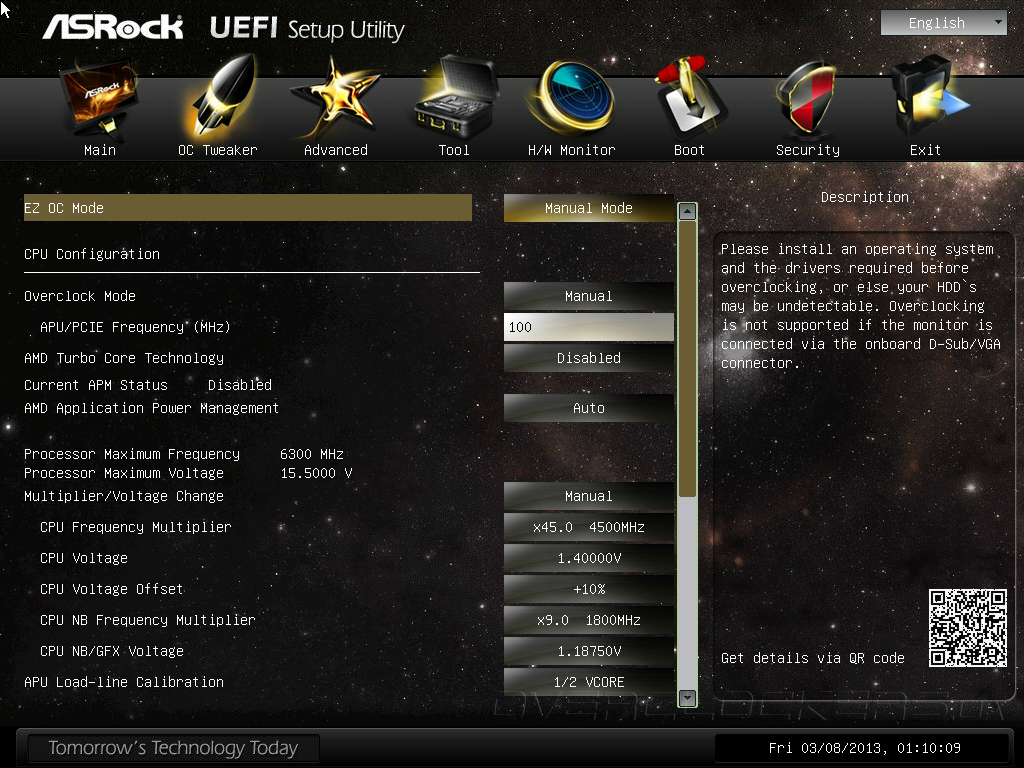The width and height of the screenshot is (1024, 768).
Task: Open EZ OC Mode value Manual Mode
Action: tap(588, 208)
